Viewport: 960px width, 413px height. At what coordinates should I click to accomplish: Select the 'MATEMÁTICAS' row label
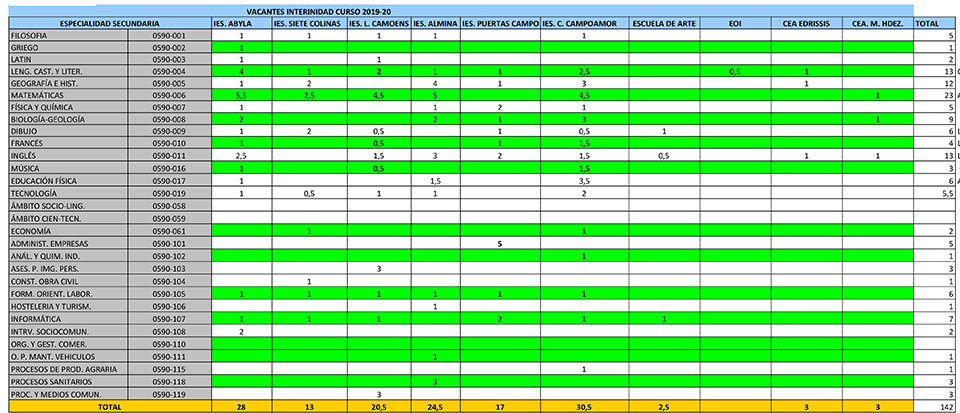point(69,95)
